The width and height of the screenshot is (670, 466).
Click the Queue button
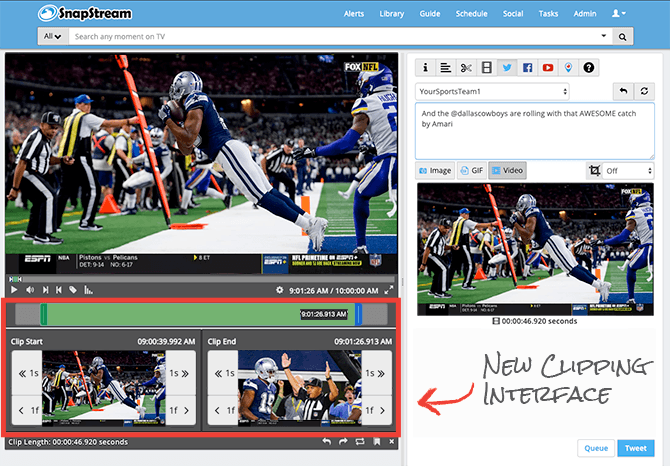coord(594,449)
